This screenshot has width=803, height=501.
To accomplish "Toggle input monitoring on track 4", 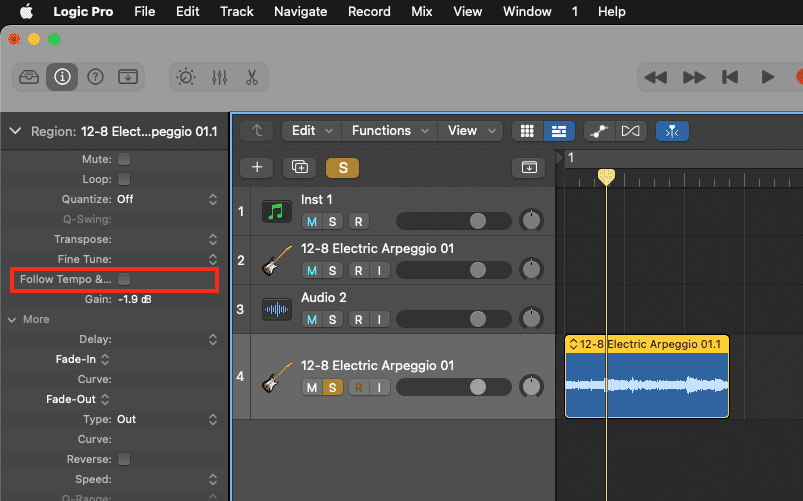I will point(379,388).
